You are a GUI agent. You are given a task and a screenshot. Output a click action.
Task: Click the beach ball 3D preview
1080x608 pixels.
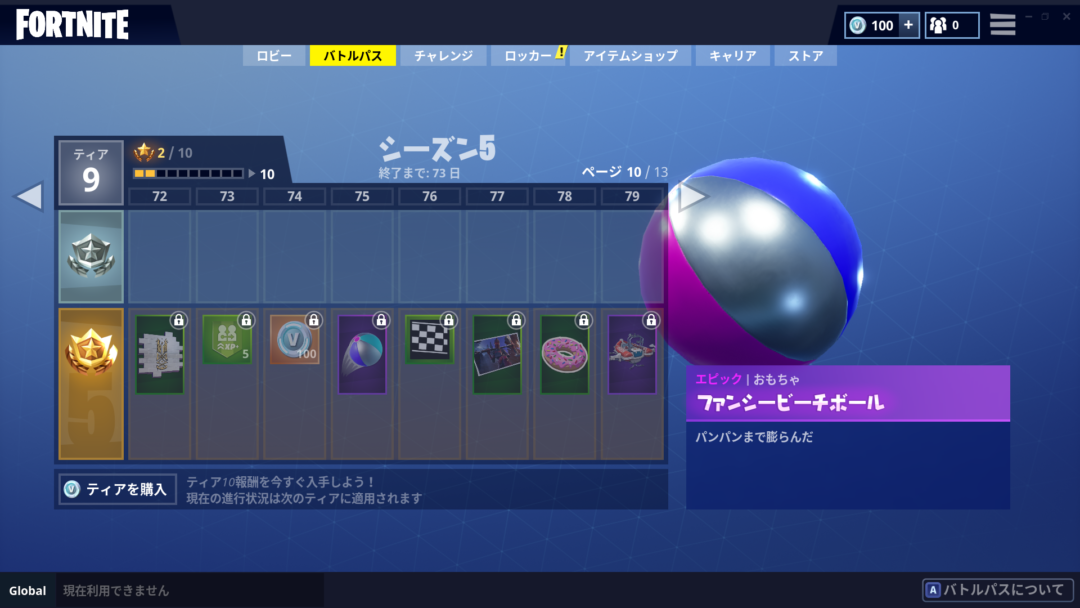pos(752,260)
